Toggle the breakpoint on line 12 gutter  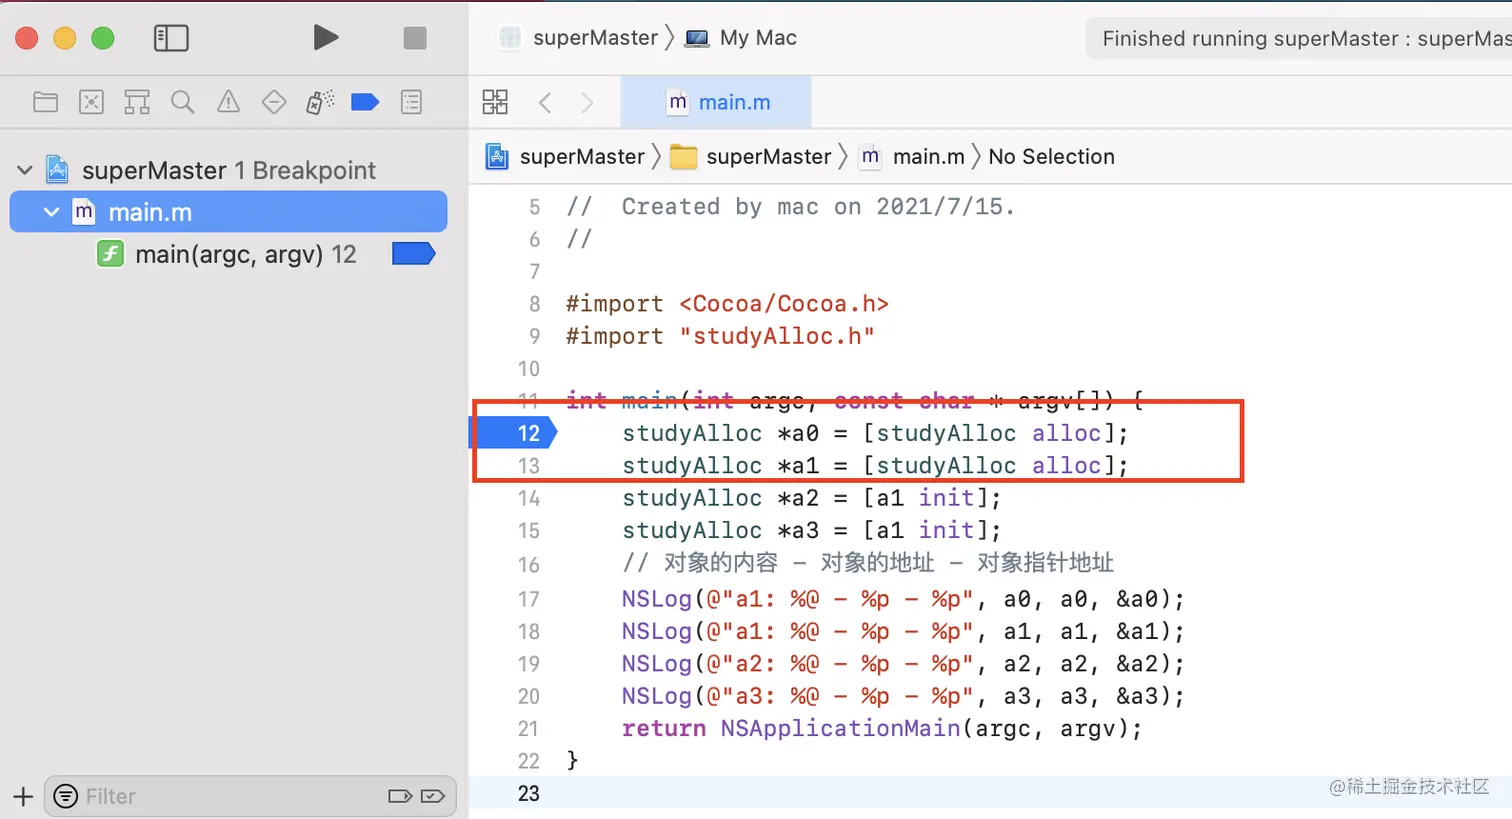[x=513, y=433]
